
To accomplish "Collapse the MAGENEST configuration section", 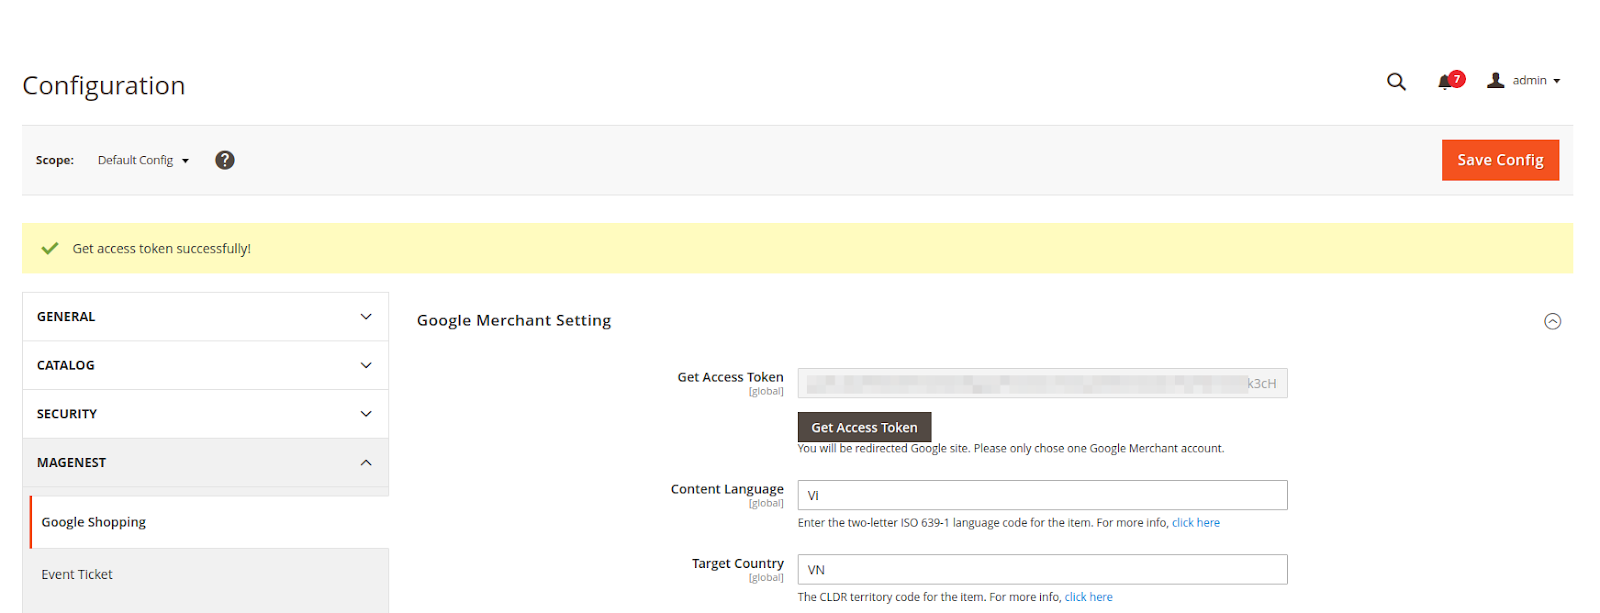I will (206, 463).
